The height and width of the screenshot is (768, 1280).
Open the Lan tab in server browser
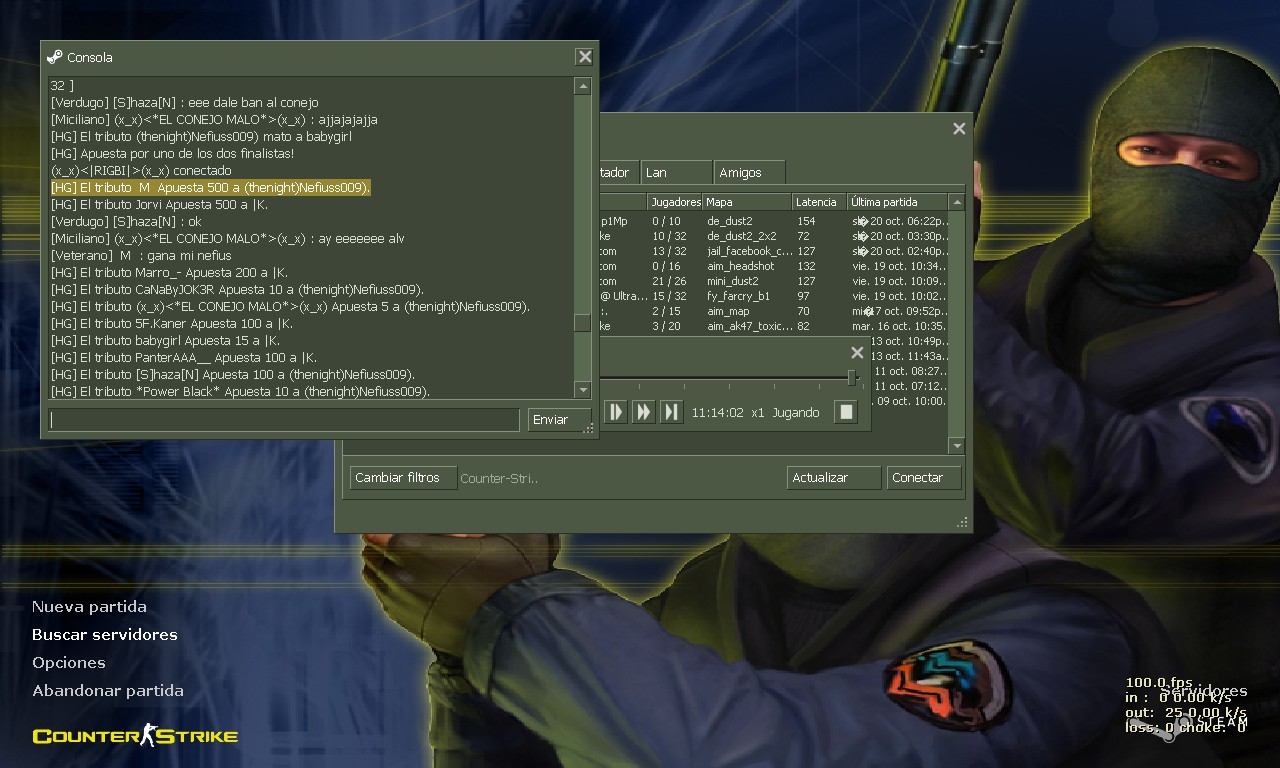point(677,173)
